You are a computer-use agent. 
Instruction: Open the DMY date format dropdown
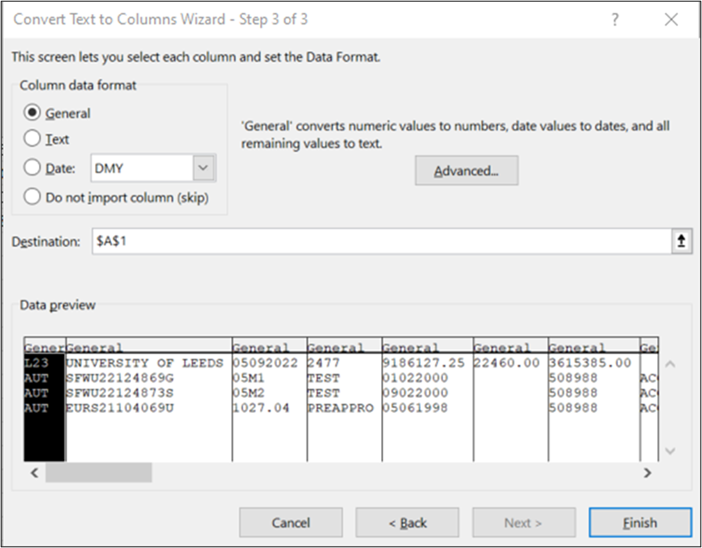tap(204, 168)
